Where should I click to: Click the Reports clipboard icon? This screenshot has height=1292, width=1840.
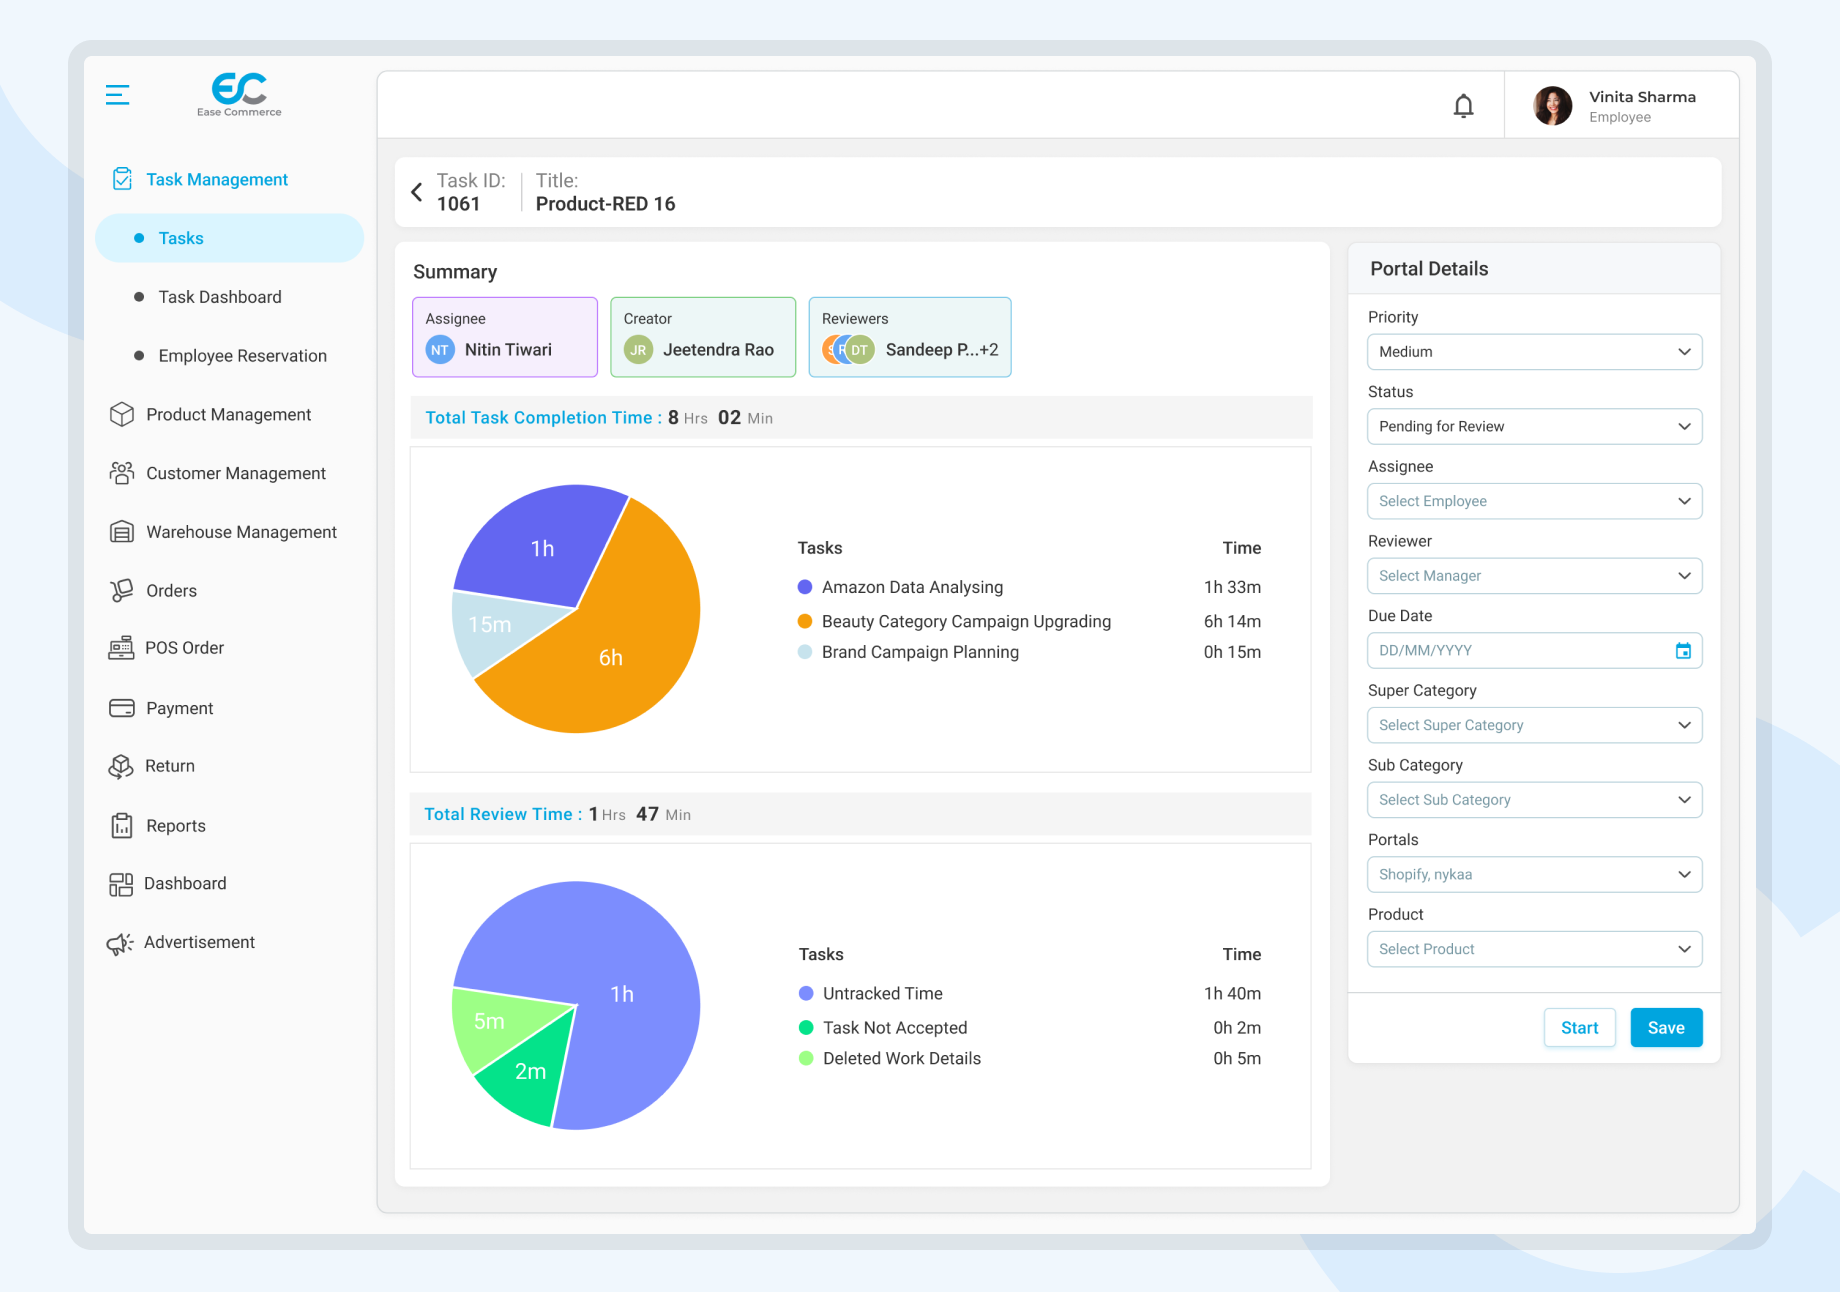click(x=122, y=825)
